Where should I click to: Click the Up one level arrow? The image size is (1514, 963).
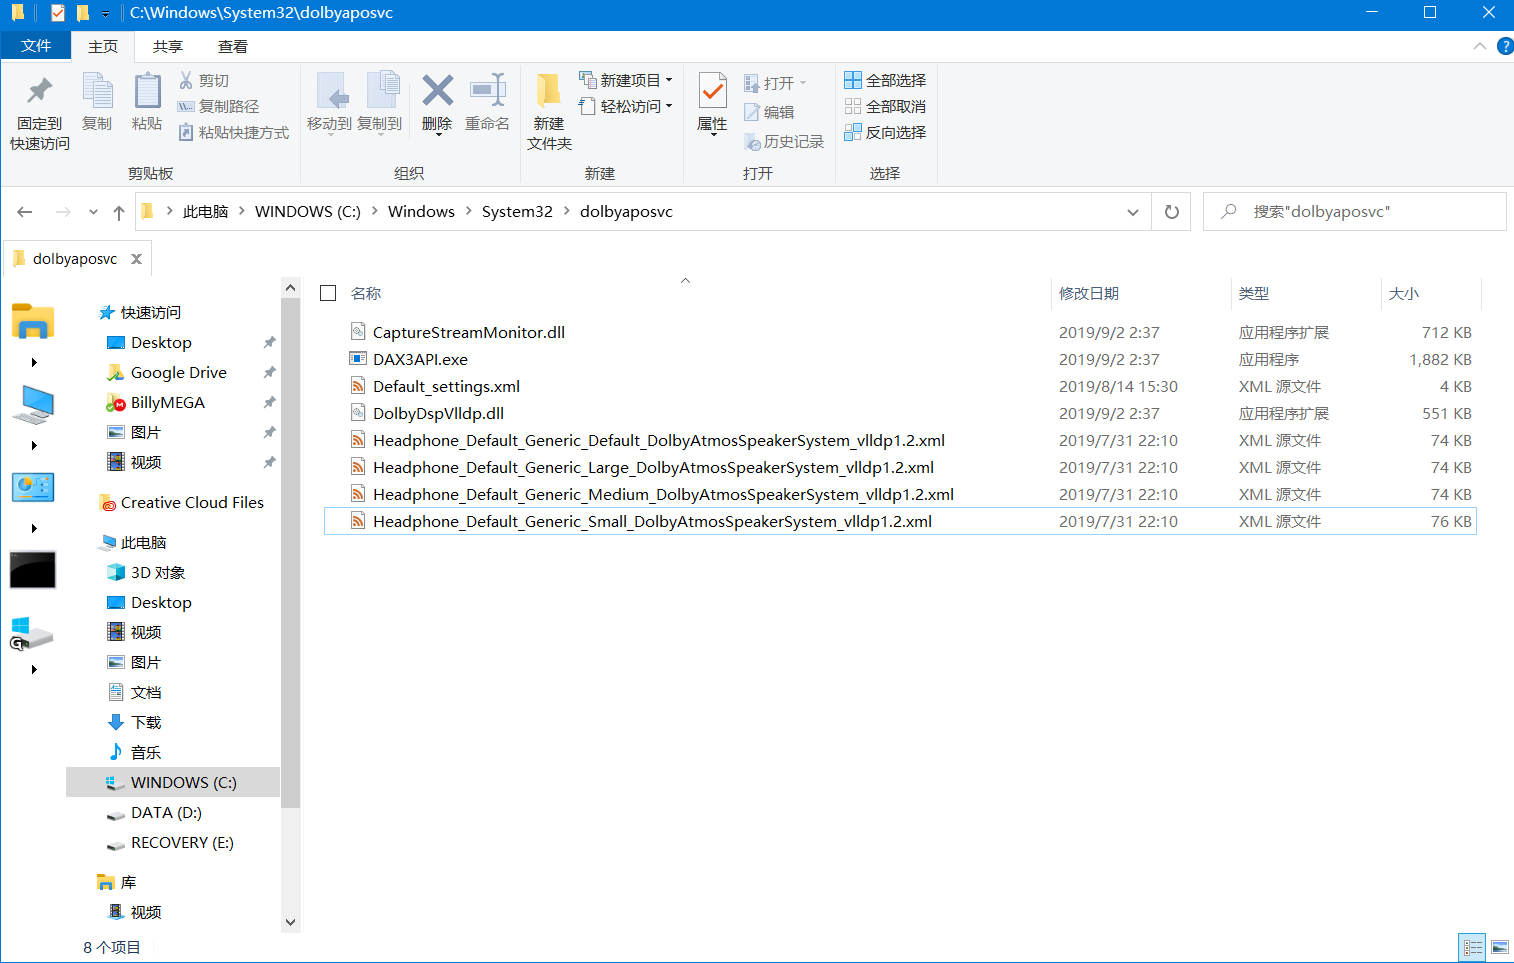click(119, 212)
